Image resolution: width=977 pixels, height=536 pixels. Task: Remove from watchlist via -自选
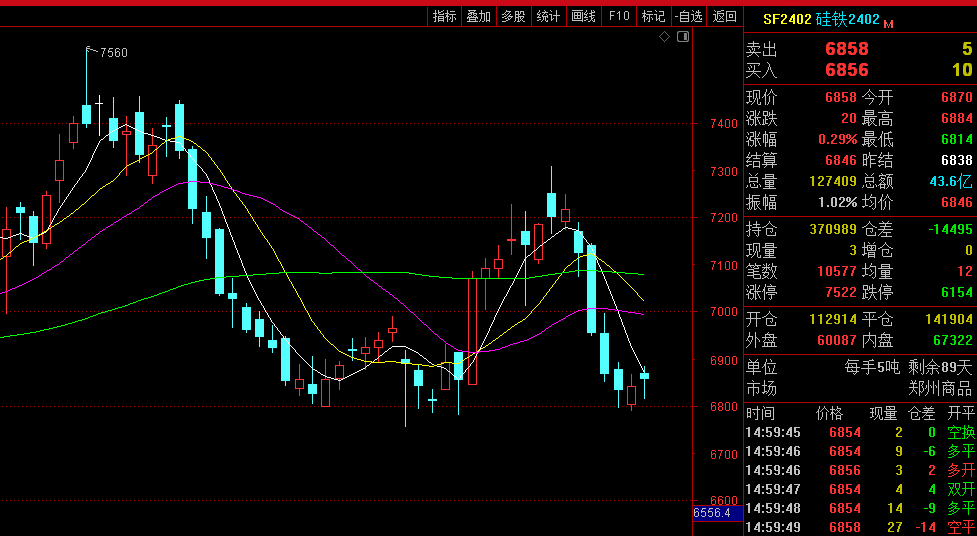point(688,16)
